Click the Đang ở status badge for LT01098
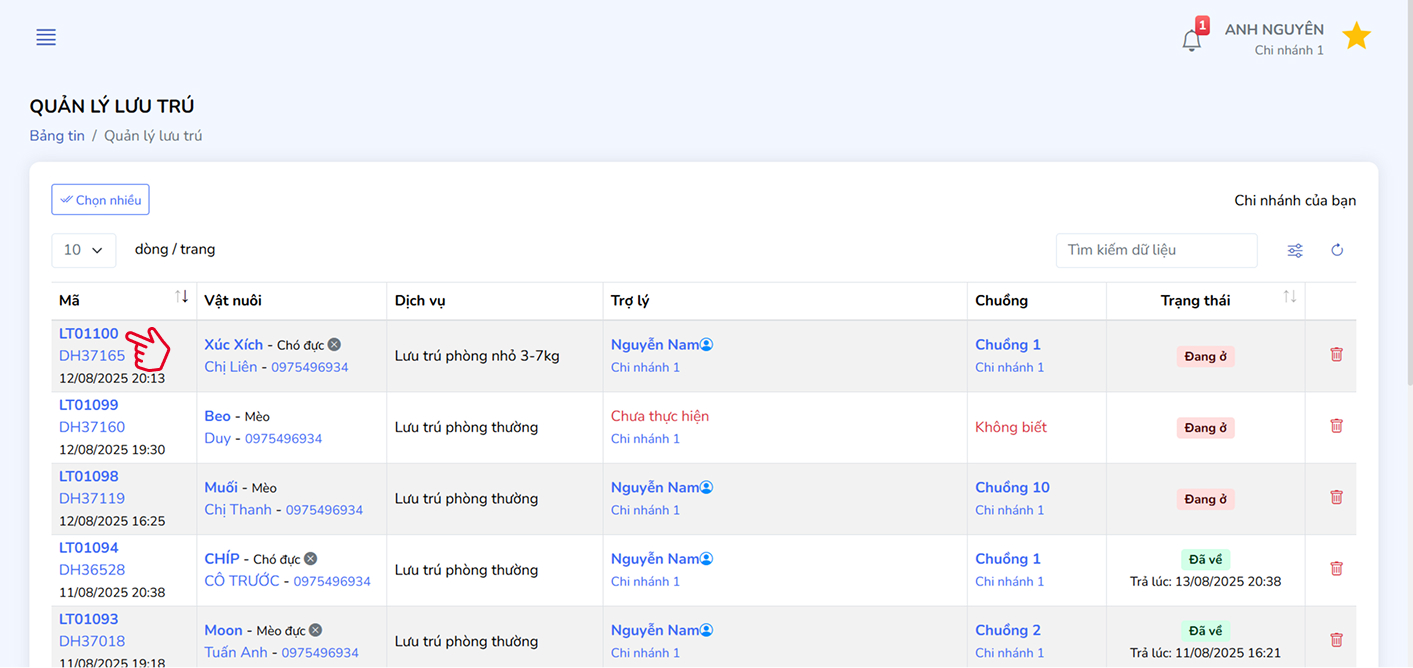 pos(1205,499)
